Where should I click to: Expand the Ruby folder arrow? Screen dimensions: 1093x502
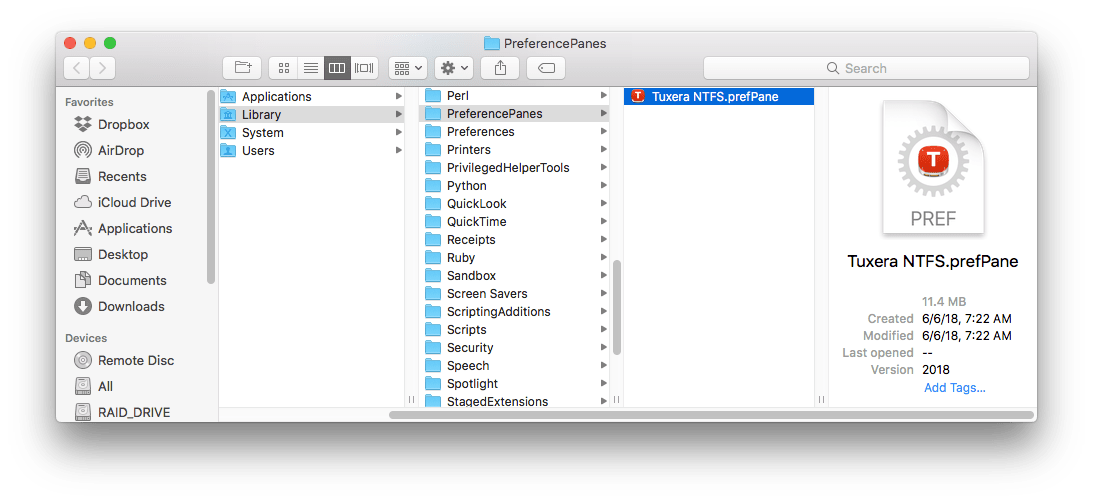[x=604, y=258]
